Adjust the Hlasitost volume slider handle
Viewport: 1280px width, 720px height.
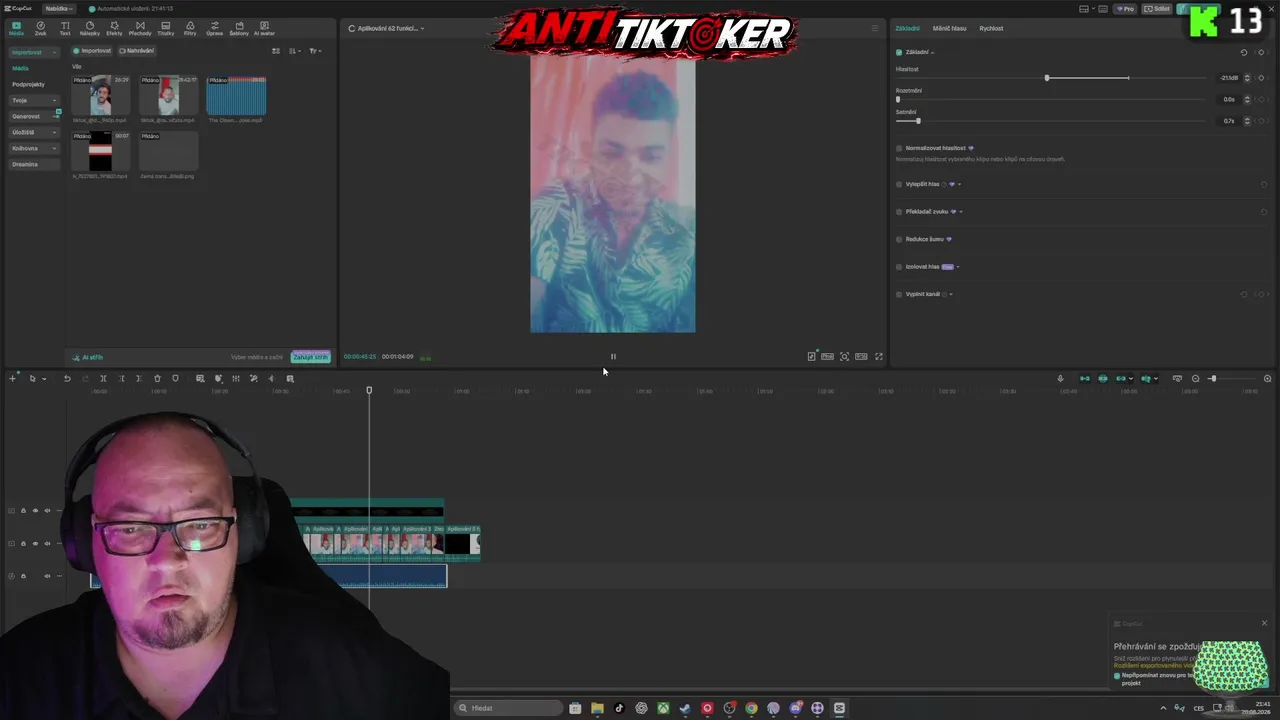point(1047,78)
